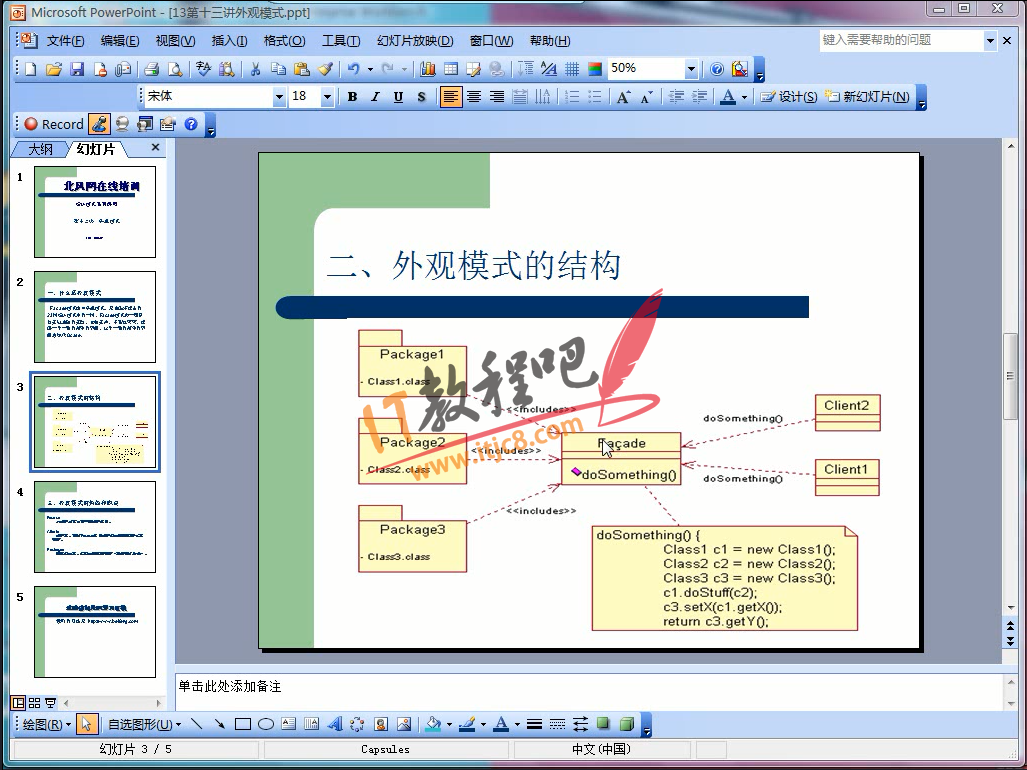
Task: Open PowerPoint Help icon in toolbar
Action: coord(717,69)
